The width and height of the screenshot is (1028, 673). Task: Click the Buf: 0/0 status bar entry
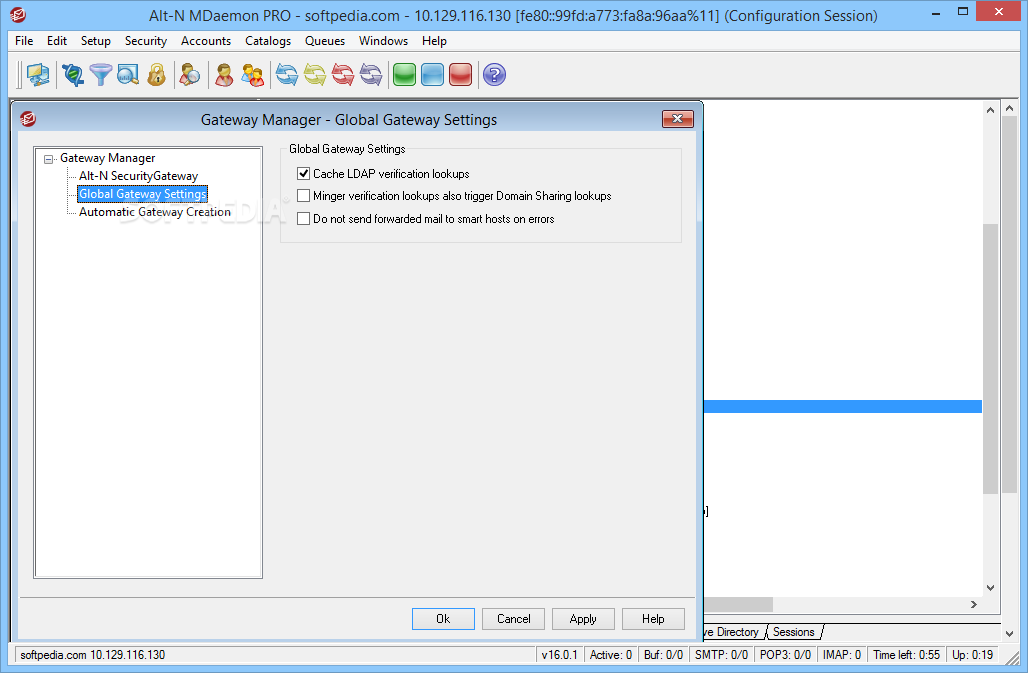click(x=663, y=655)
